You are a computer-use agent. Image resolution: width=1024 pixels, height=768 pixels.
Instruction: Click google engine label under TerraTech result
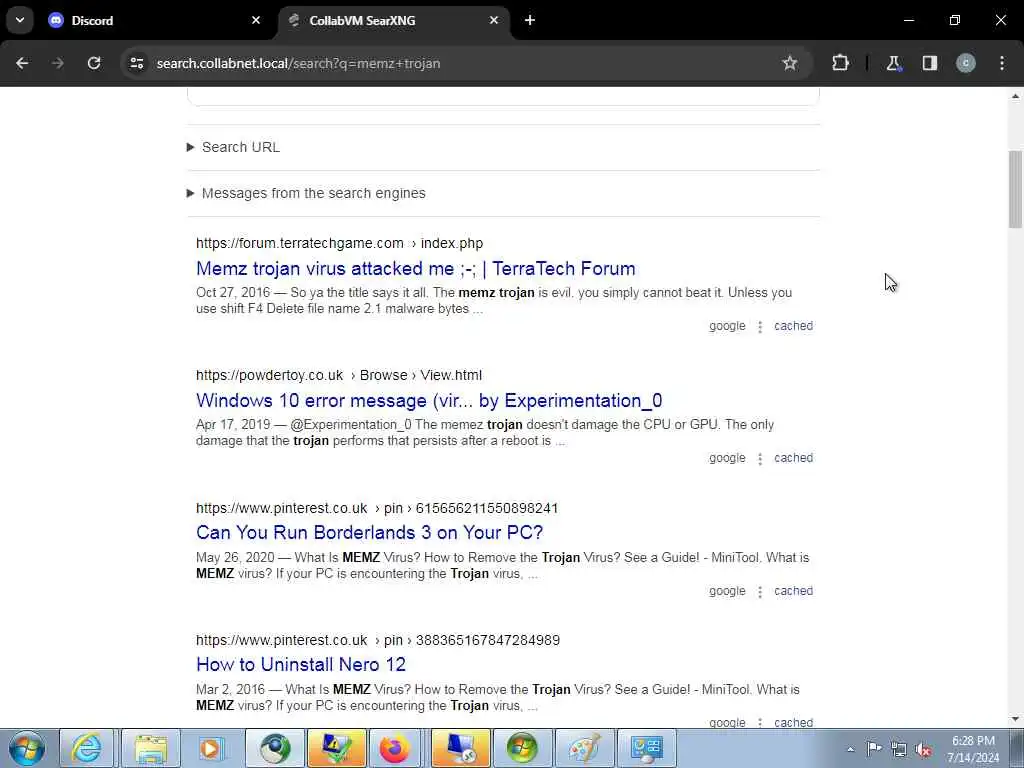click(727, 326)
